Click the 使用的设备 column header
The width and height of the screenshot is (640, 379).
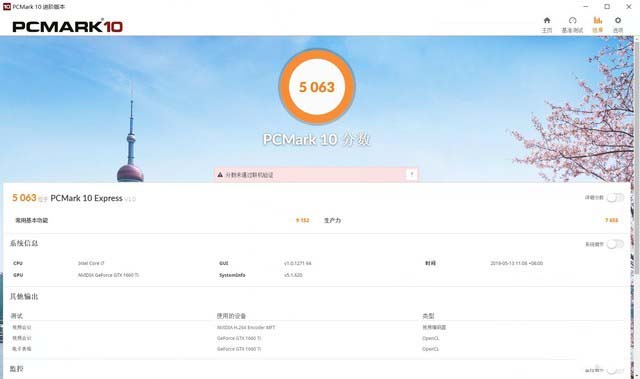231,316
